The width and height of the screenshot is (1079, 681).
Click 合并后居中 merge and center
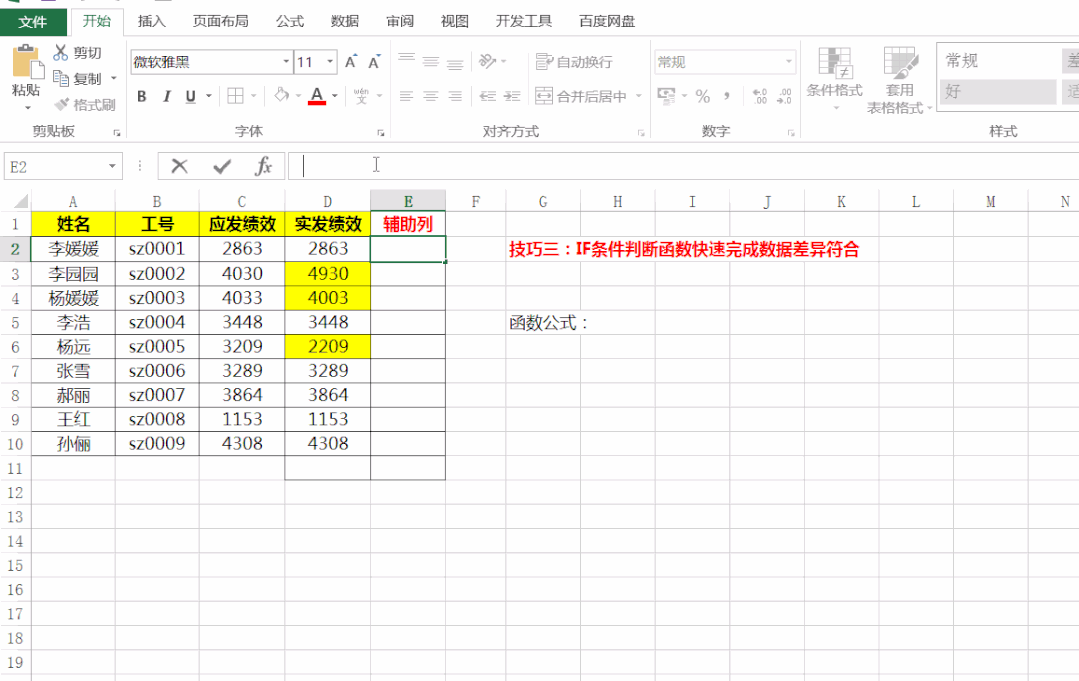[x=581, y=96]
